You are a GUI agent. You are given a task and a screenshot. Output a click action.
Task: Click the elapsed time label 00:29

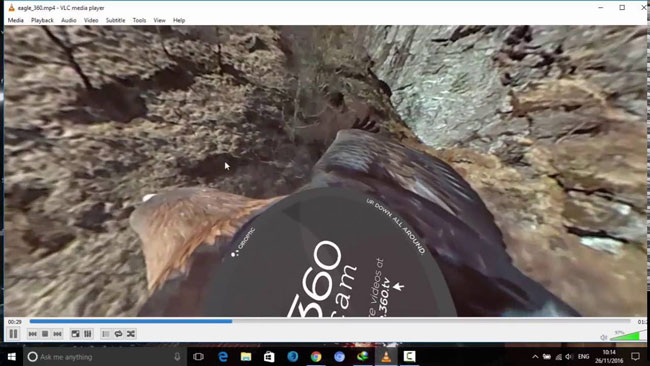point(15,322)
